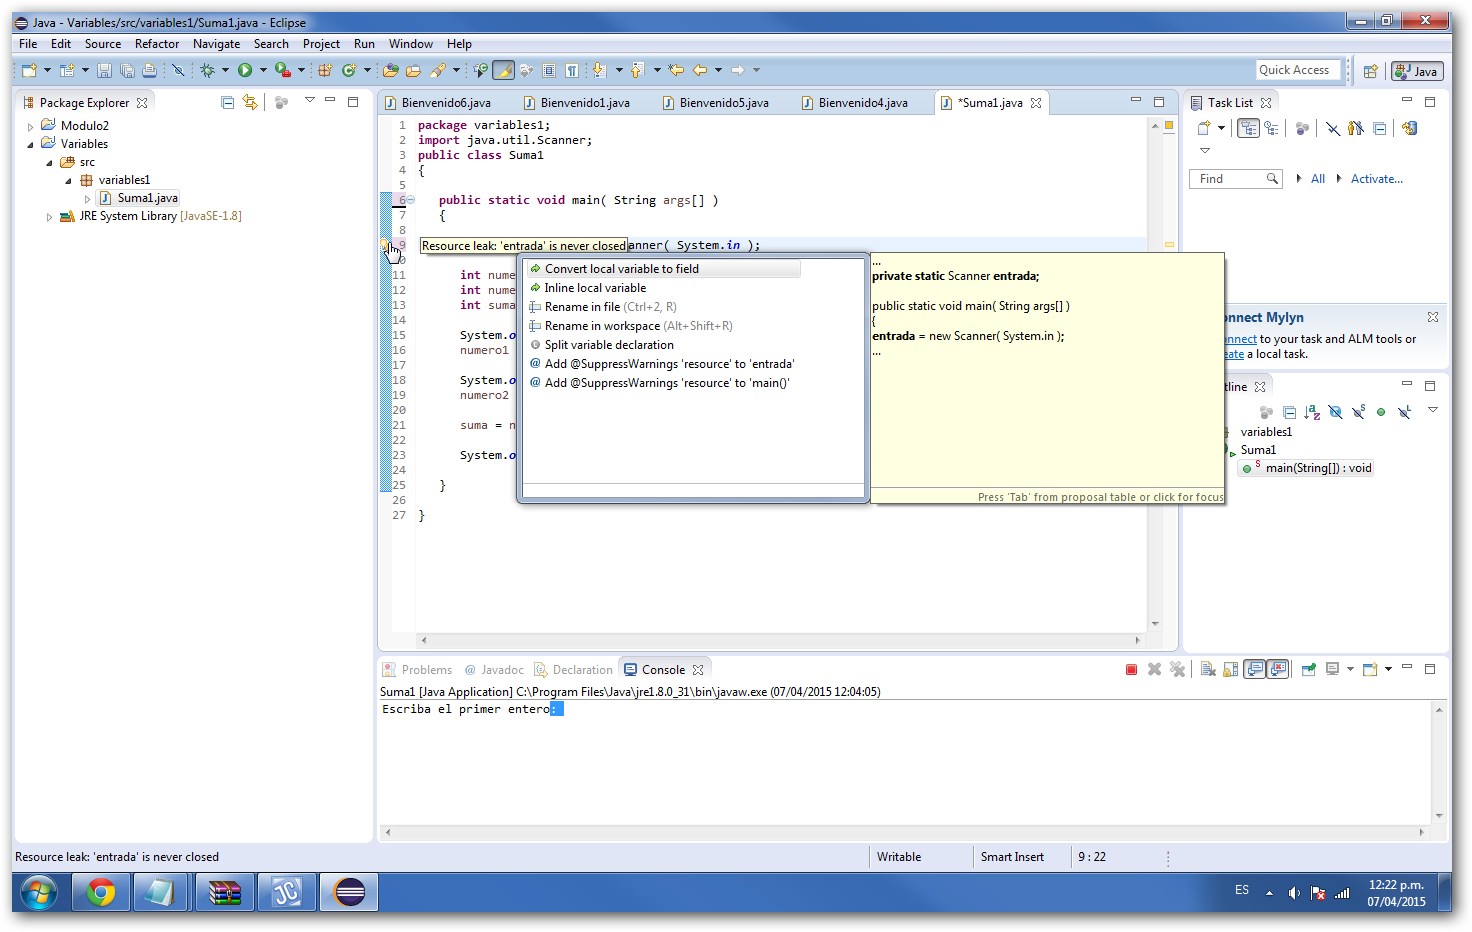
Task: Click the Last Edit Location icon
Action: 677,70
